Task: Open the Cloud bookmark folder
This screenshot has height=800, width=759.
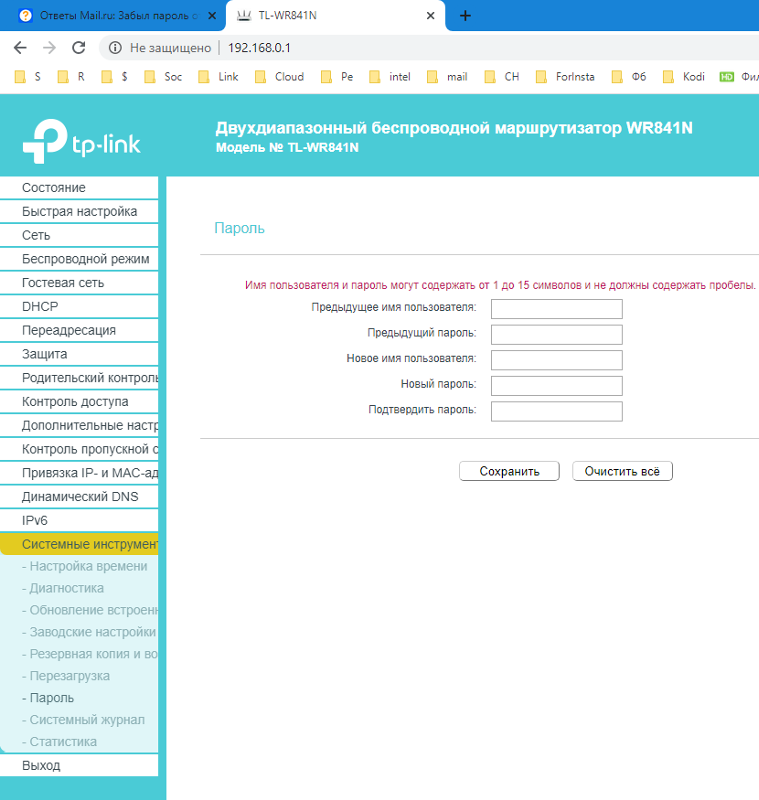Action: pos(280,77)
